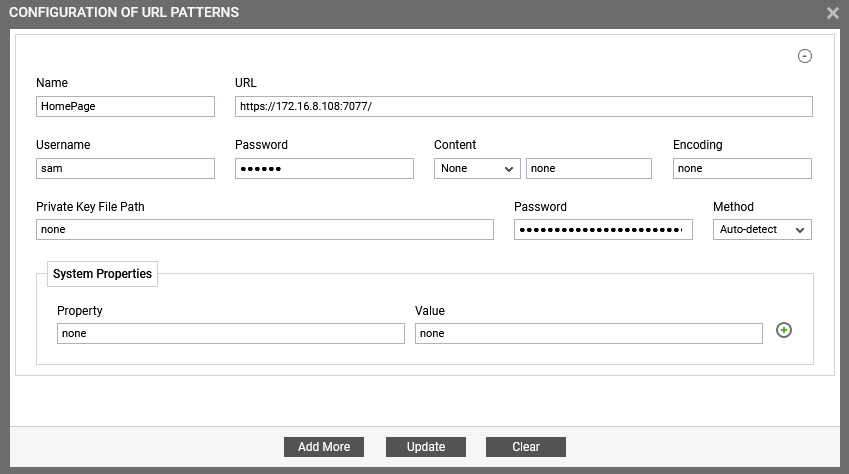Screen dimensions: 849x474
Task: Click the Clear button
Action: pos(526,447)
